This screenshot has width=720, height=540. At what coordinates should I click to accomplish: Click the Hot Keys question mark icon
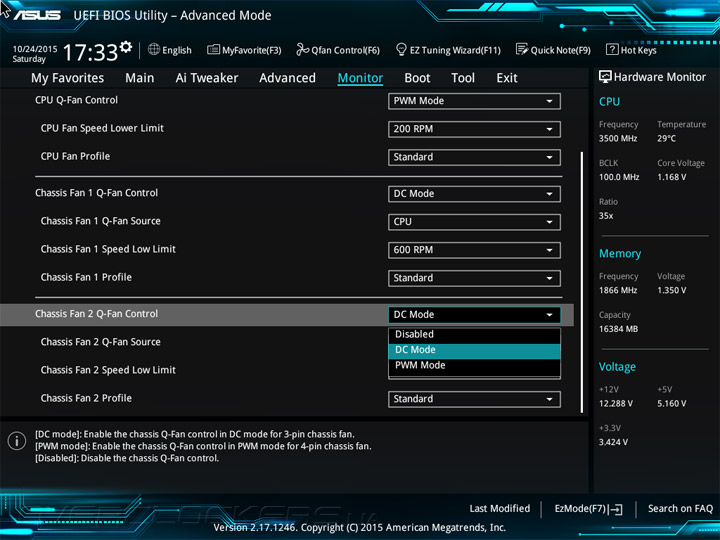(612, 49)
